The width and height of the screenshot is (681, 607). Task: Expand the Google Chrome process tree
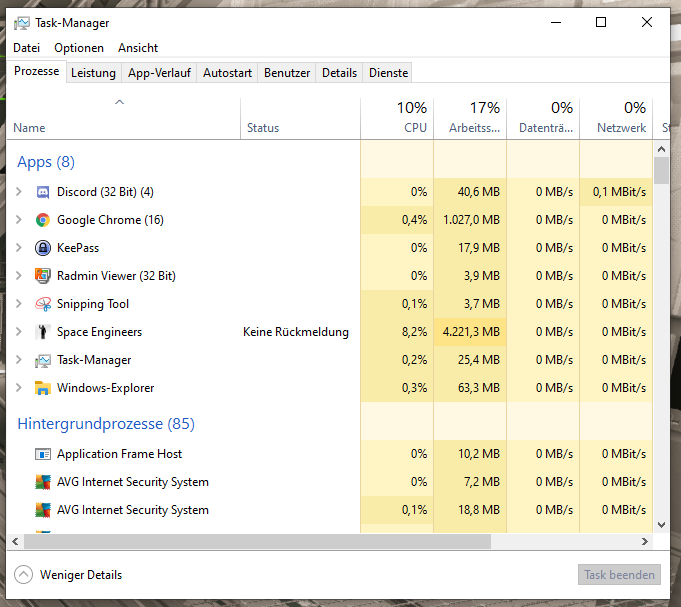pyautogui.click(x=19, y=220)
